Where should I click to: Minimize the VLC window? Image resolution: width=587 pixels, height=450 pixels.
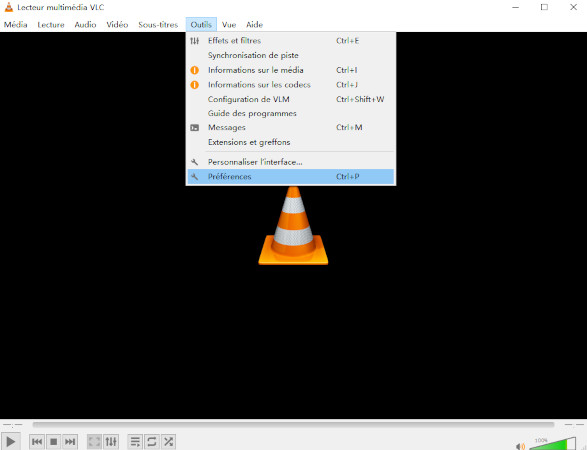click(515, 7)
